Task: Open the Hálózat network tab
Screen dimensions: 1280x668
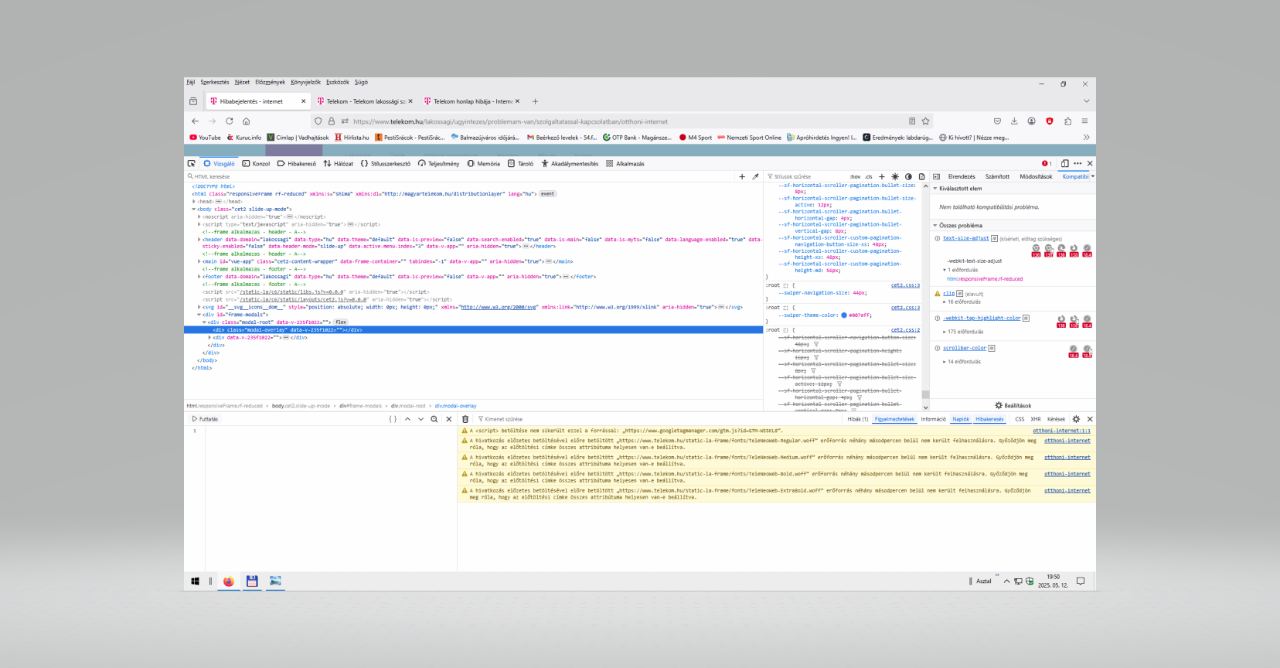Action: (x=338, y=163)
